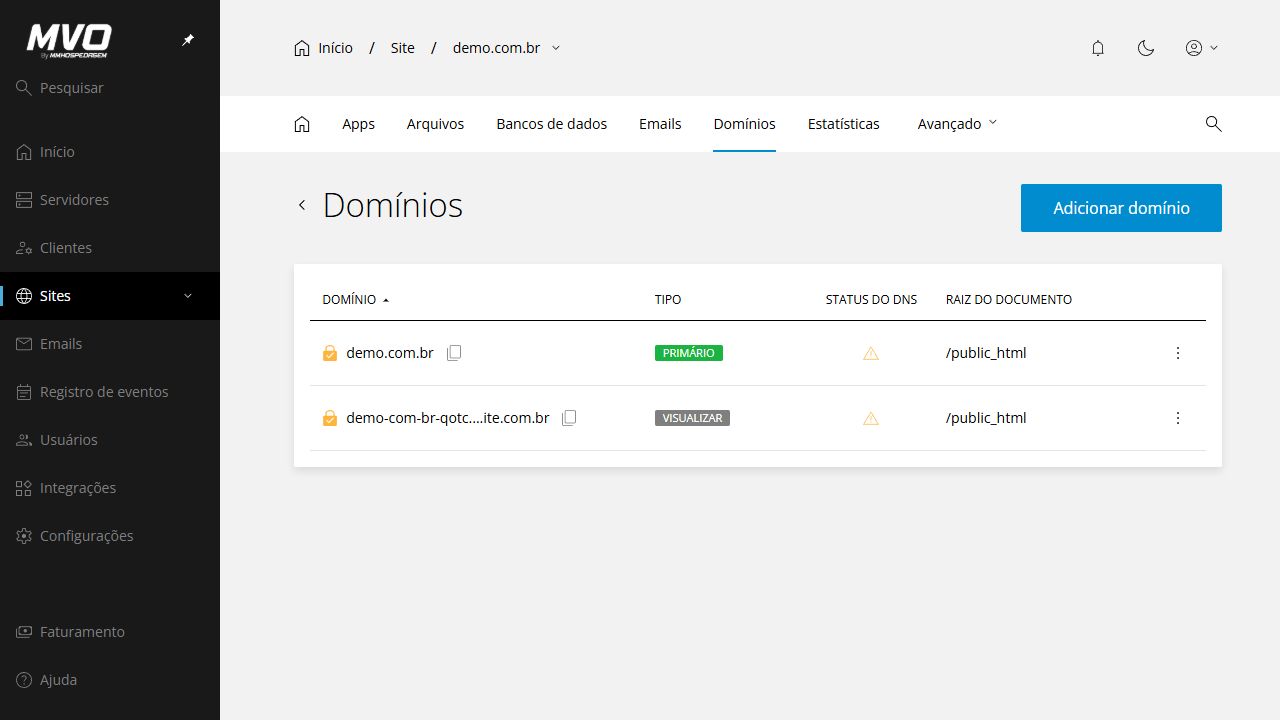Click the search magnifier in the tab bar
Screen dimensions: 1280x720
click(1213, 124)
